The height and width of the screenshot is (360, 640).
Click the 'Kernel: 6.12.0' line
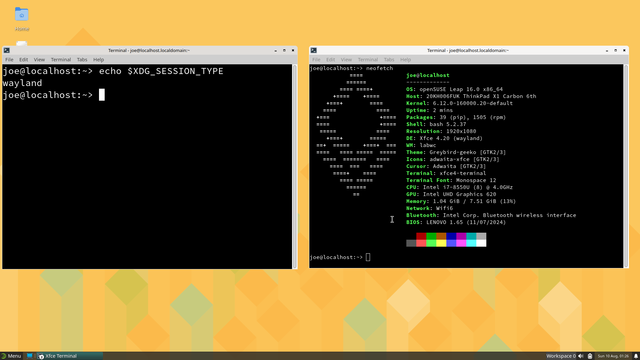click(460, 103)
